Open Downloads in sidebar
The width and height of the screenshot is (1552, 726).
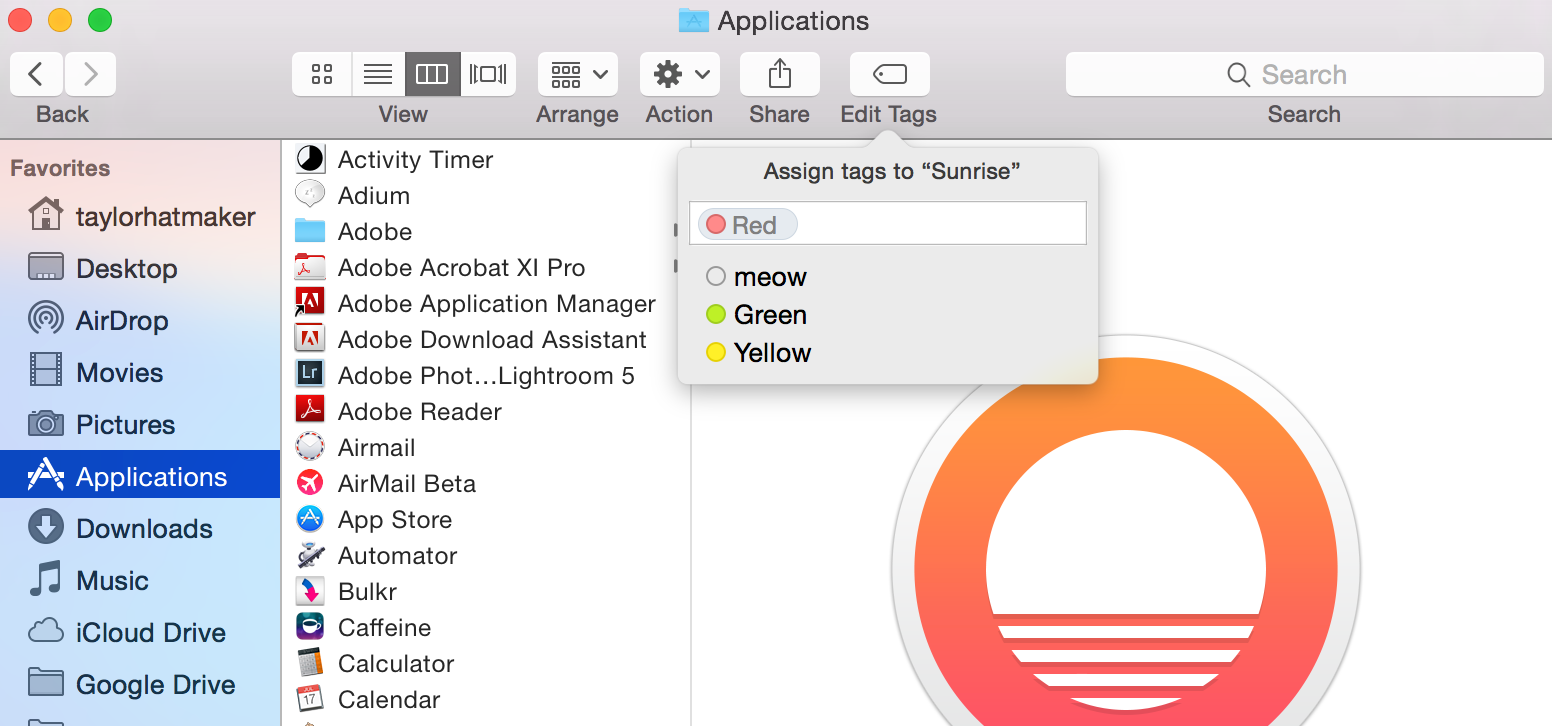point(141,528)
